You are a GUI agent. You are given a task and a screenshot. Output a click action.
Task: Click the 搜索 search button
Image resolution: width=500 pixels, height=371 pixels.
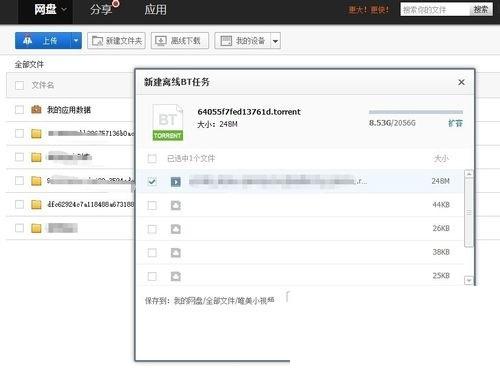(481, 10)
